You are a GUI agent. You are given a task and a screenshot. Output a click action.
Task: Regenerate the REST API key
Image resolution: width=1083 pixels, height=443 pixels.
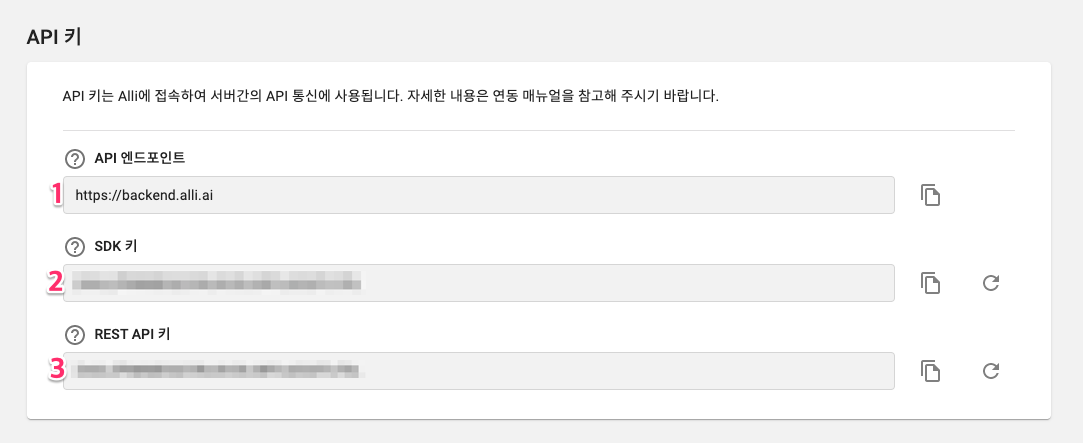tap(991, 371)
